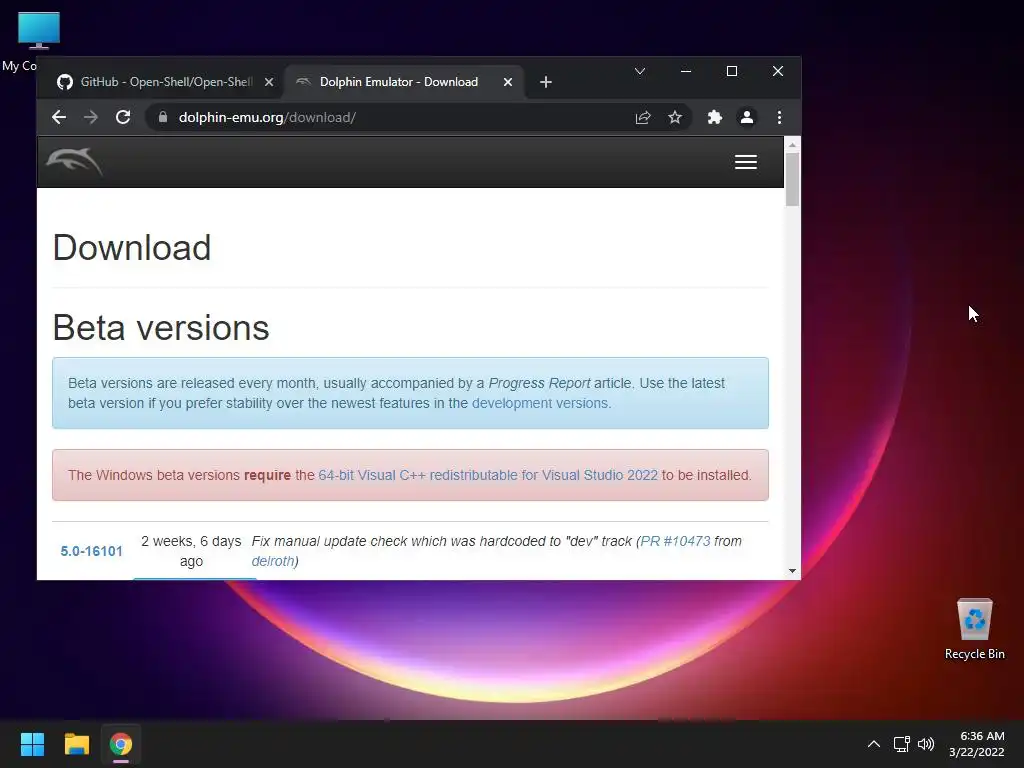
Task: Open the Chrome profile avatar
Action: [x=746, y=118]
